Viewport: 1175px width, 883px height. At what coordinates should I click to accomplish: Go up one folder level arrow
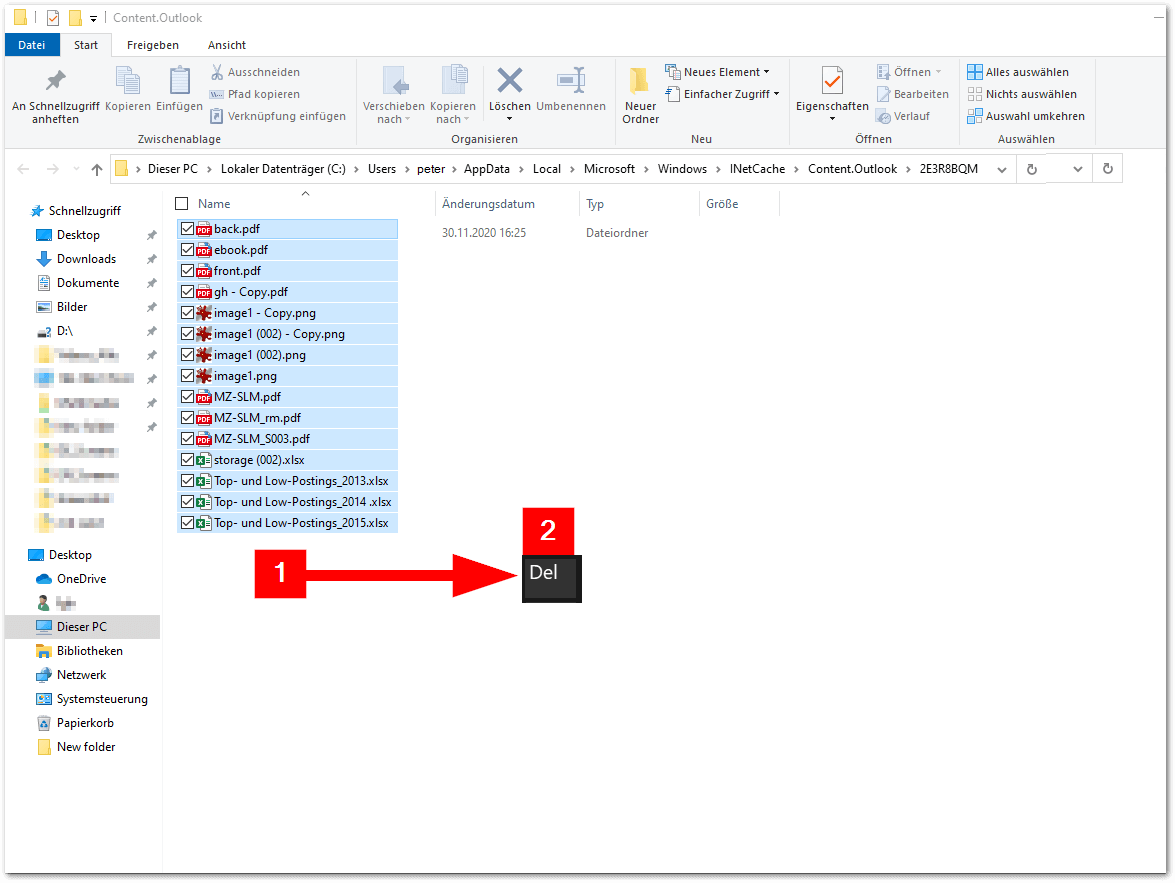[x=97, y=169]
